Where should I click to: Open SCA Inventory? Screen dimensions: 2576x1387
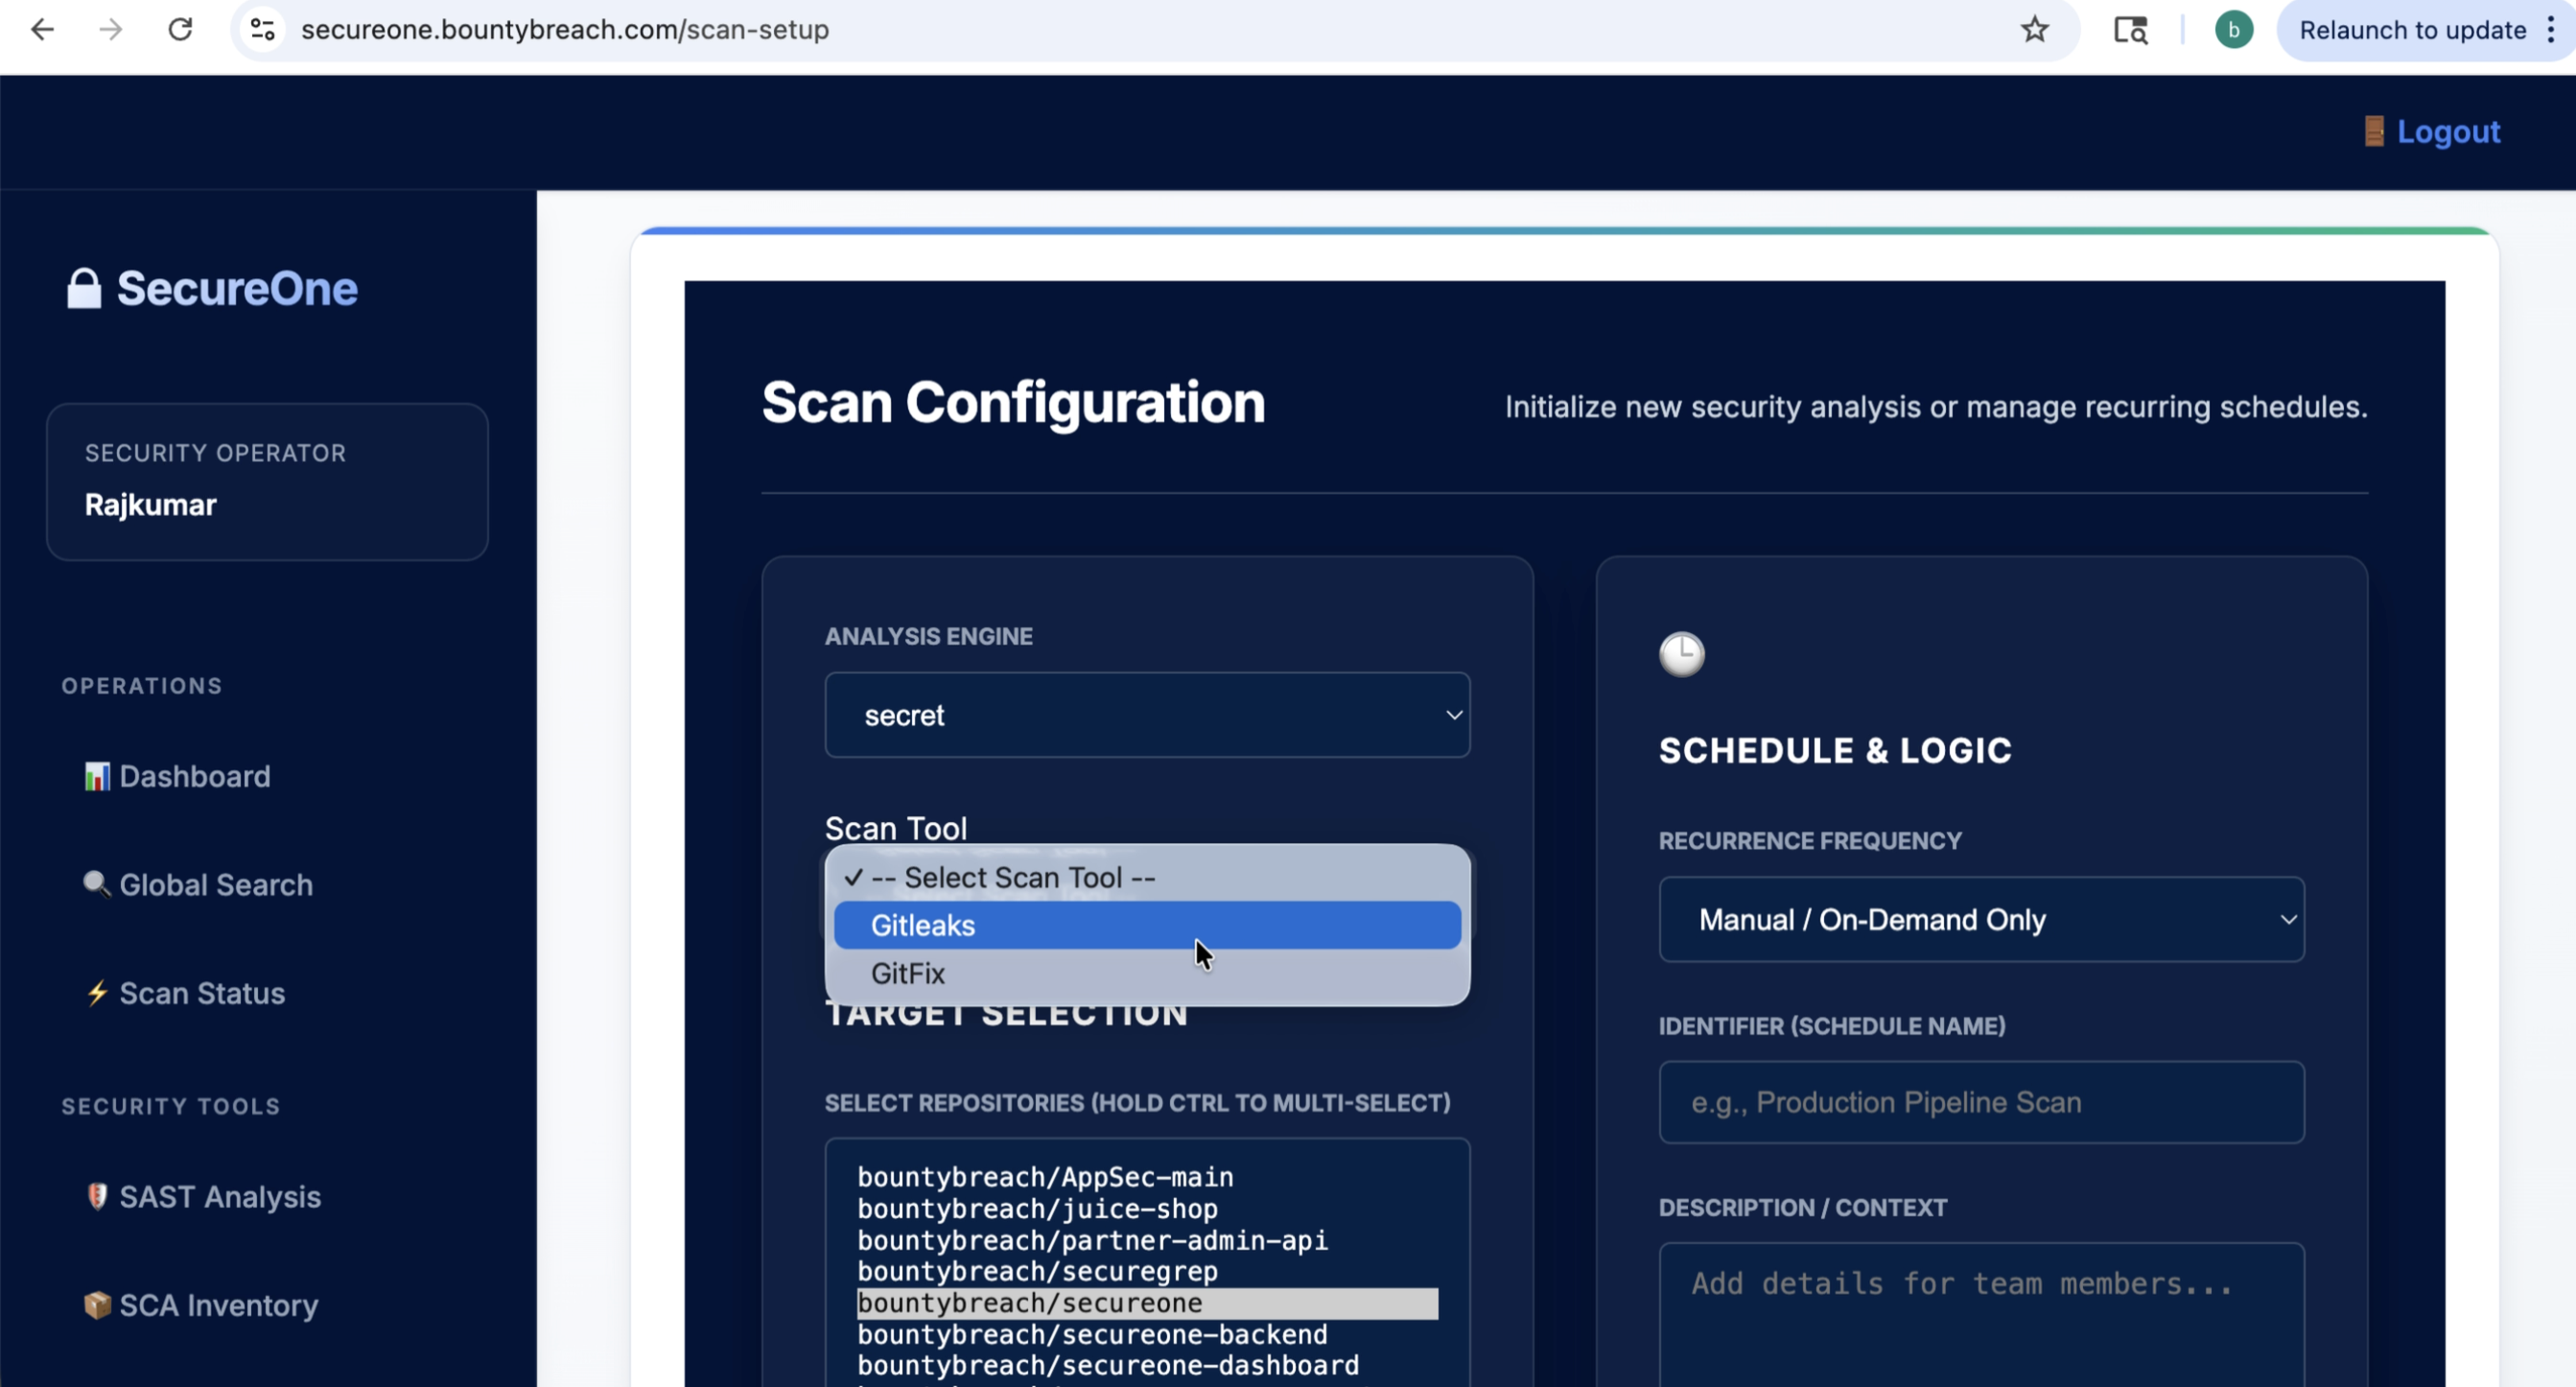coord(219,1305)
